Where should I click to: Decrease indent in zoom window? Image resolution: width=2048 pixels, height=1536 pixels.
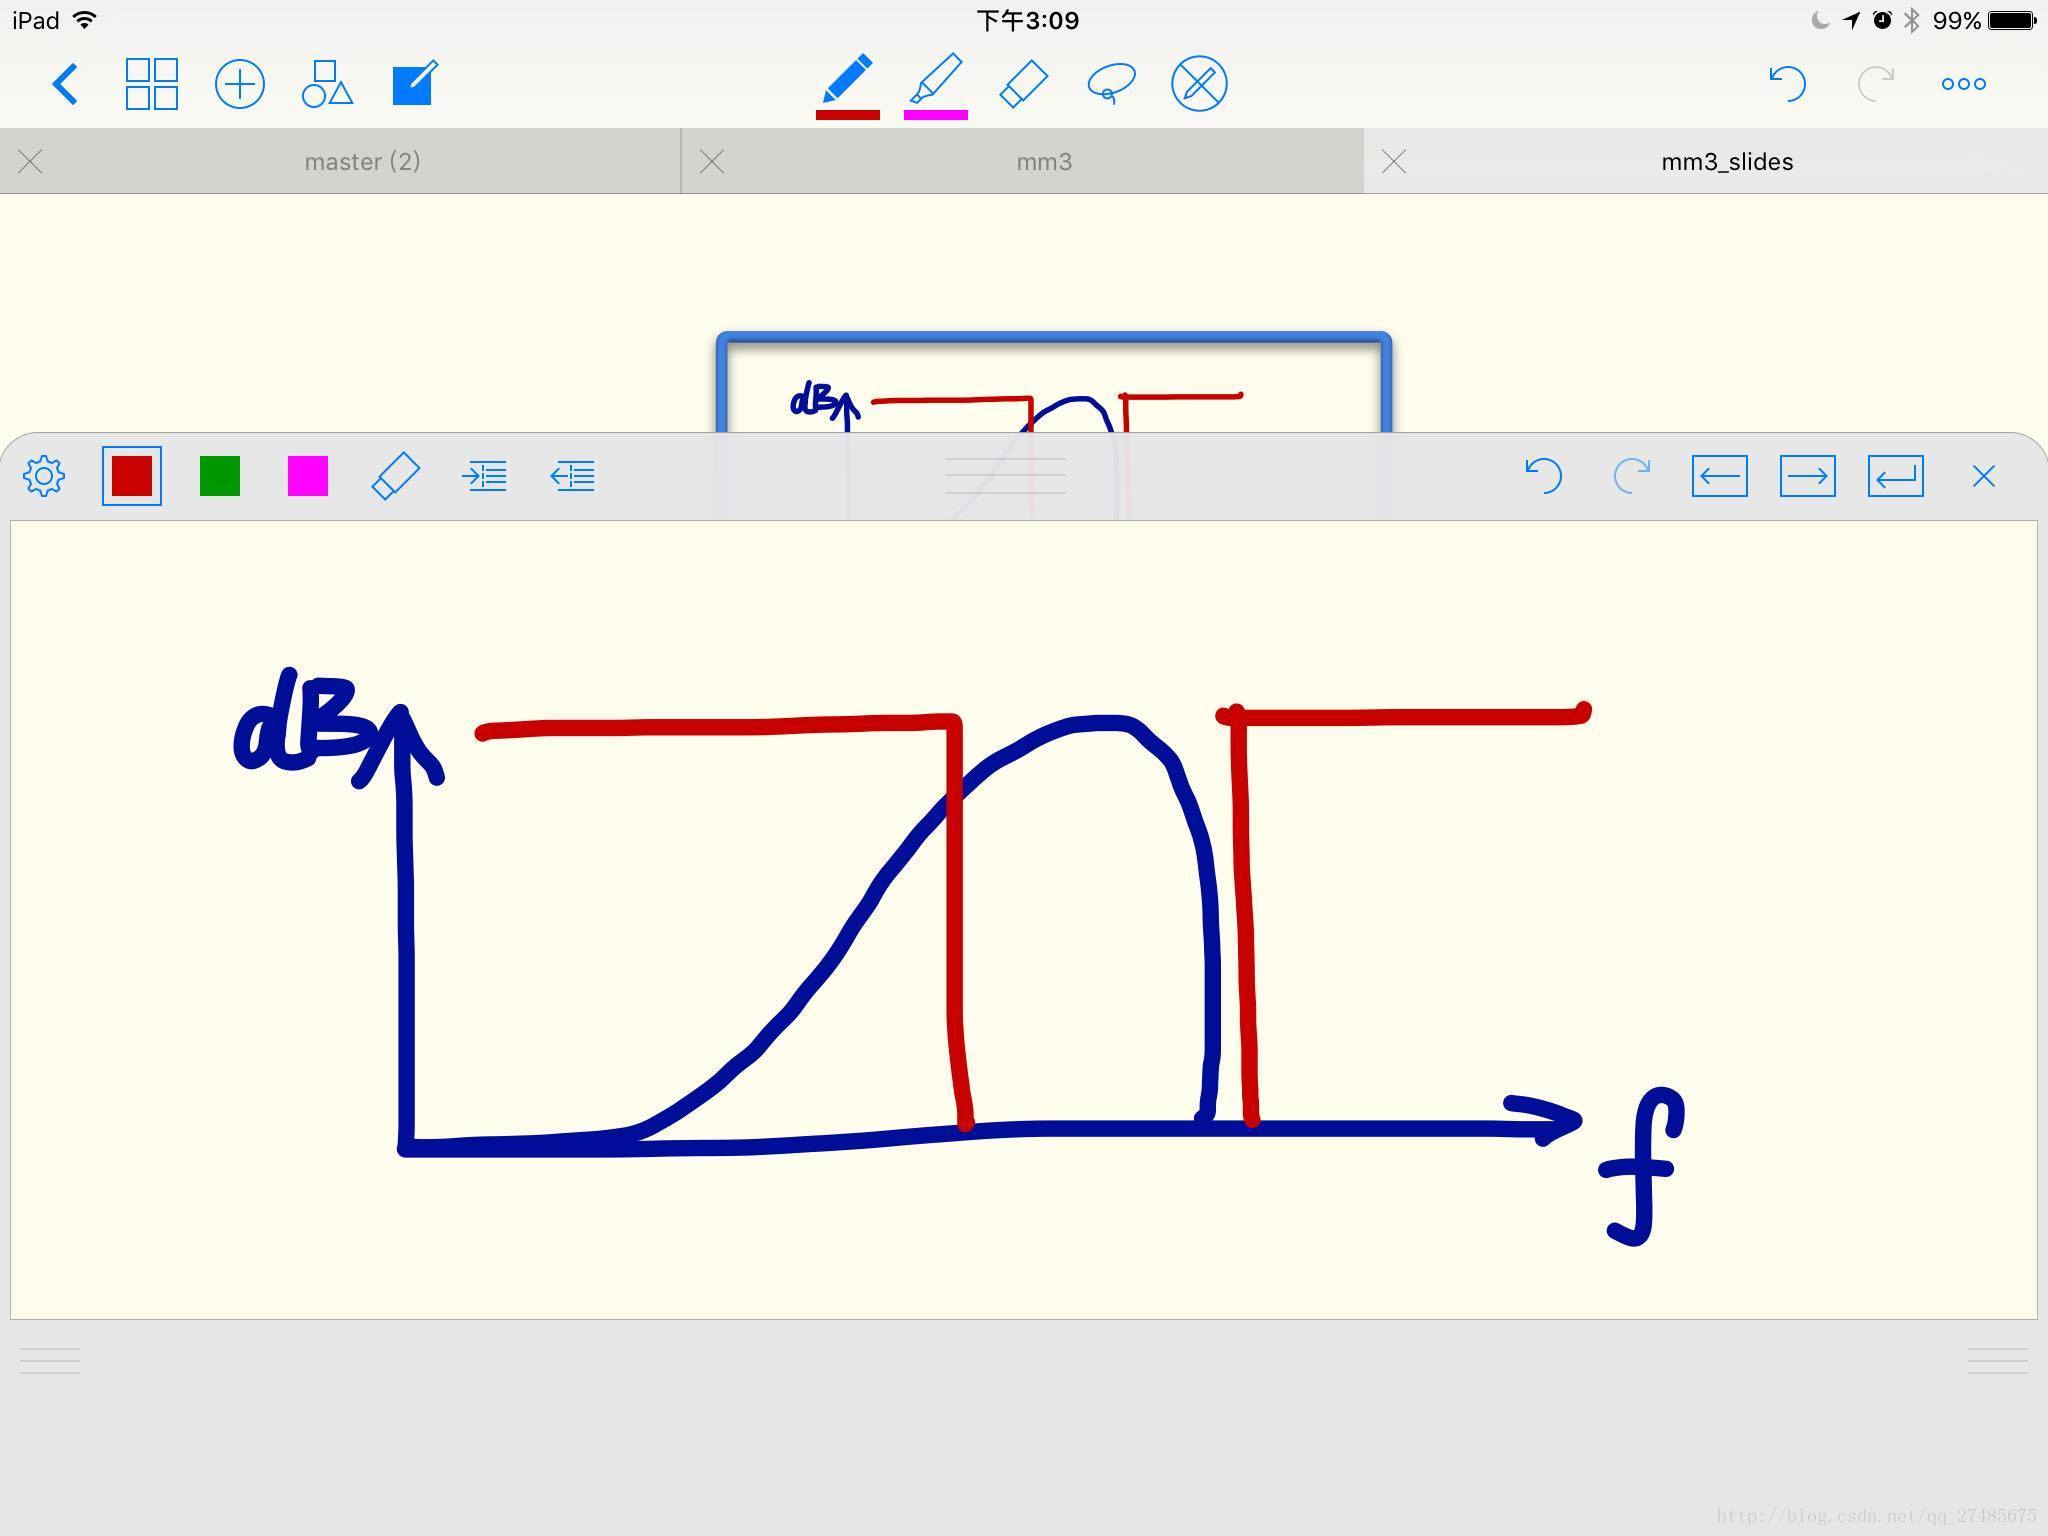point(572,476)
